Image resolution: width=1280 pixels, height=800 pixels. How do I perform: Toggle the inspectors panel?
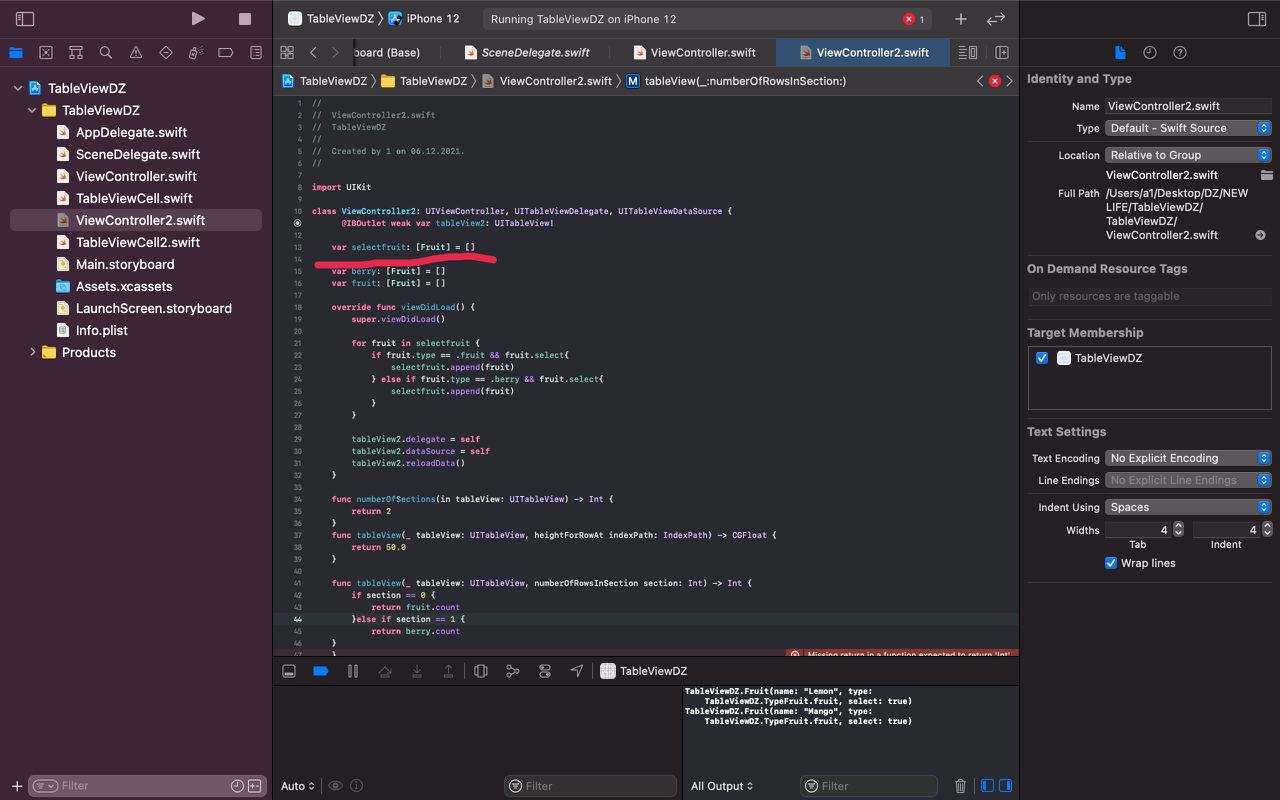(x=1257, y=19)
